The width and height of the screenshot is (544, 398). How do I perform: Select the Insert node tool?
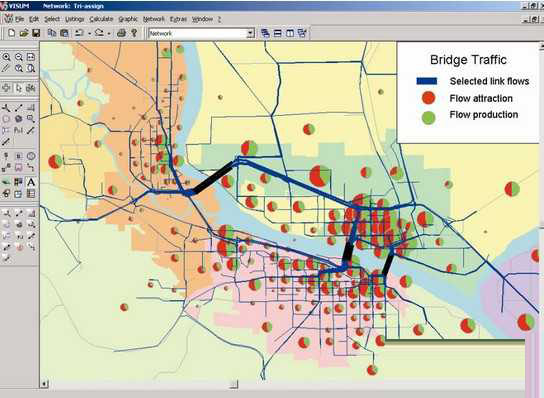(6, 108)
